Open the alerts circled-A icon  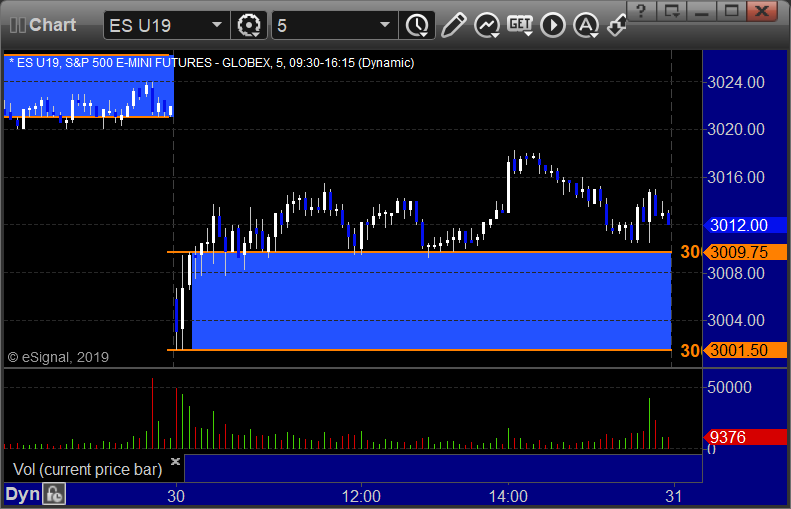pyautogui.click(x=586, y=25)
